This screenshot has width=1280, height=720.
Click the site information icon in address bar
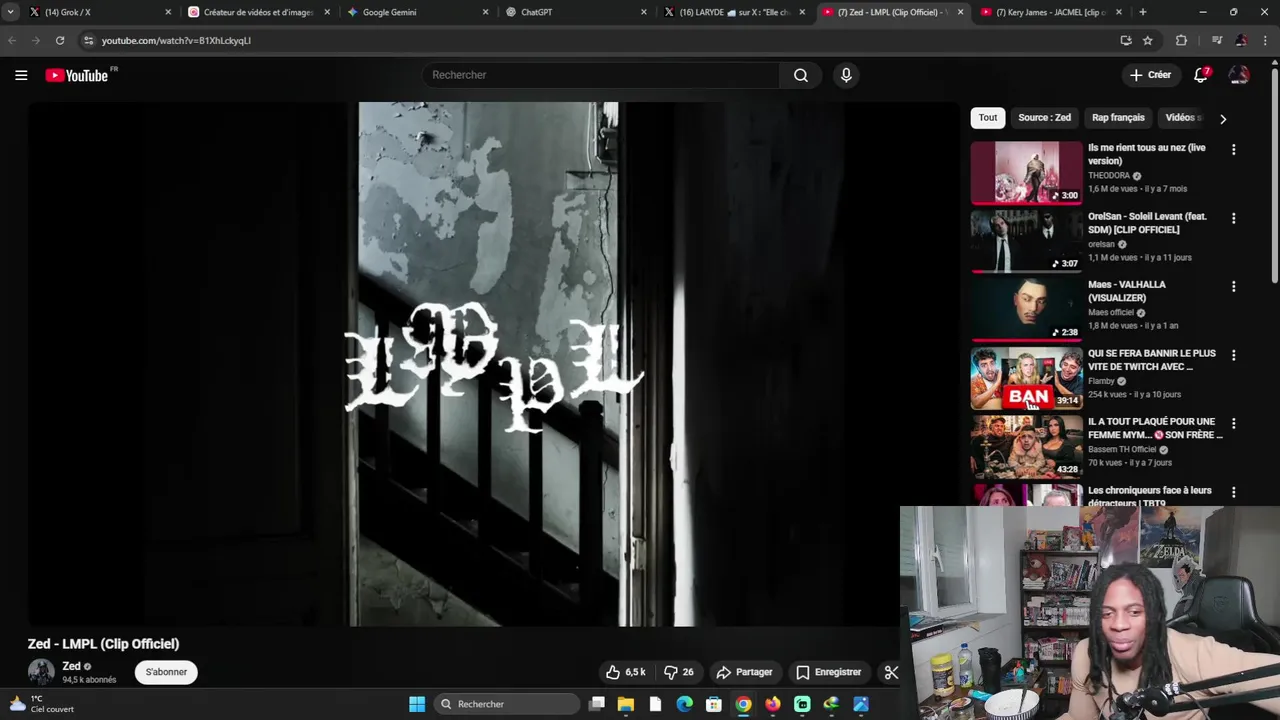88,41
